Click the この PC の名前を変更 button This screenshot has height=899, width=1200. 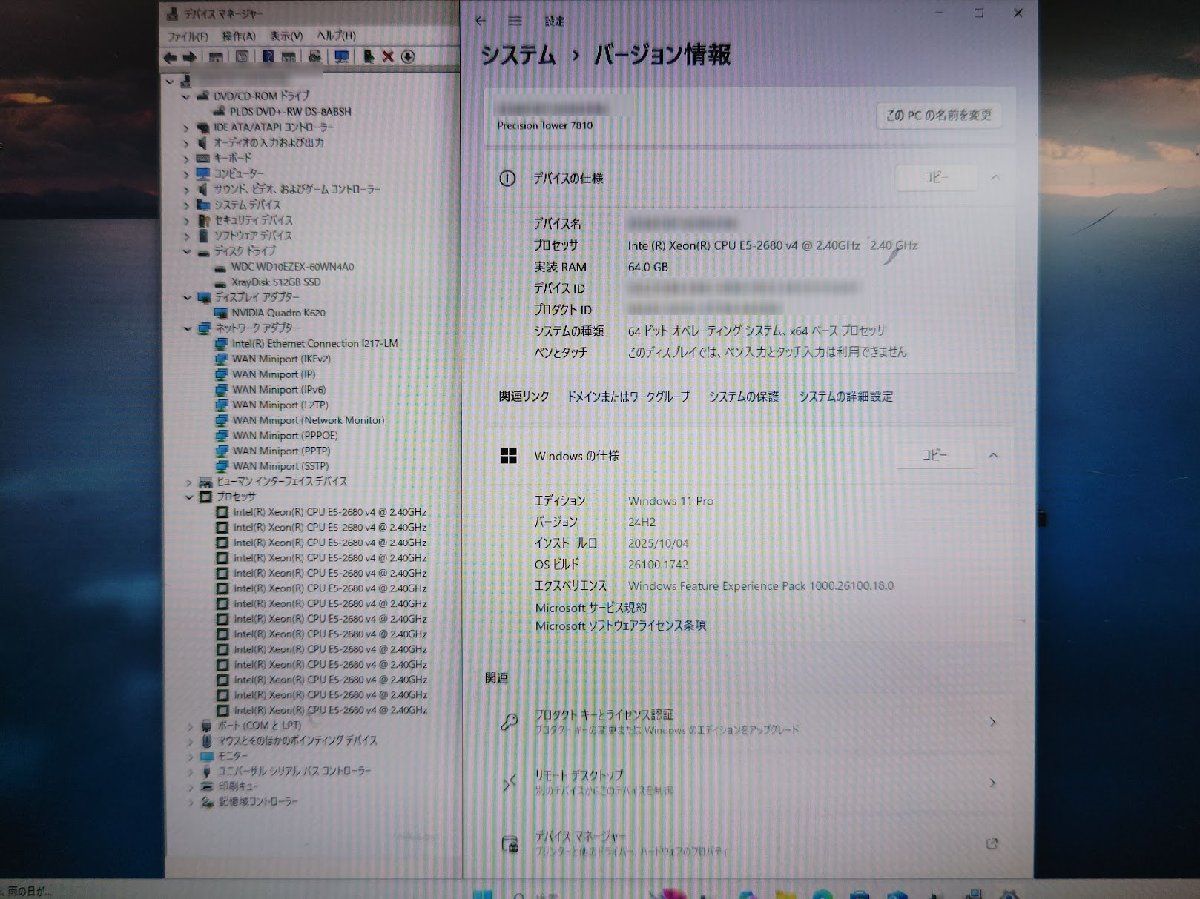coord(940,115)
